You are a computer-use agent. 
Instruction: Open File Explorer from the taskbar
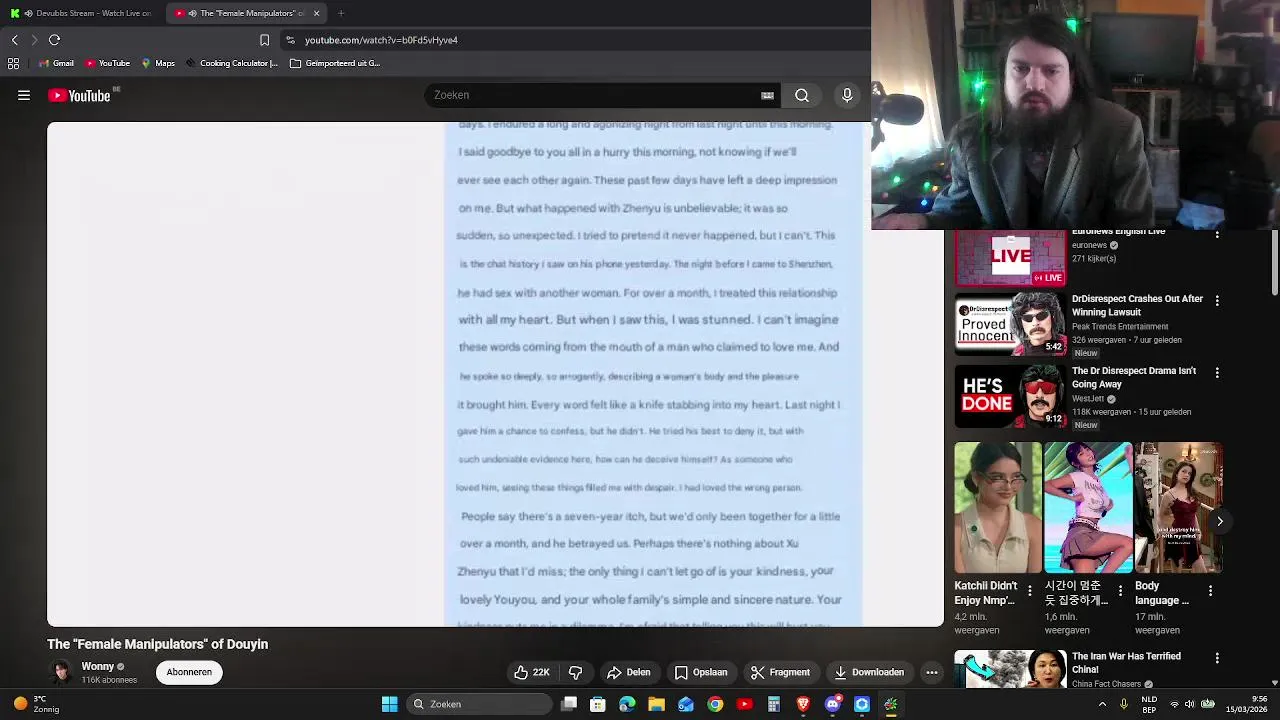656,704
